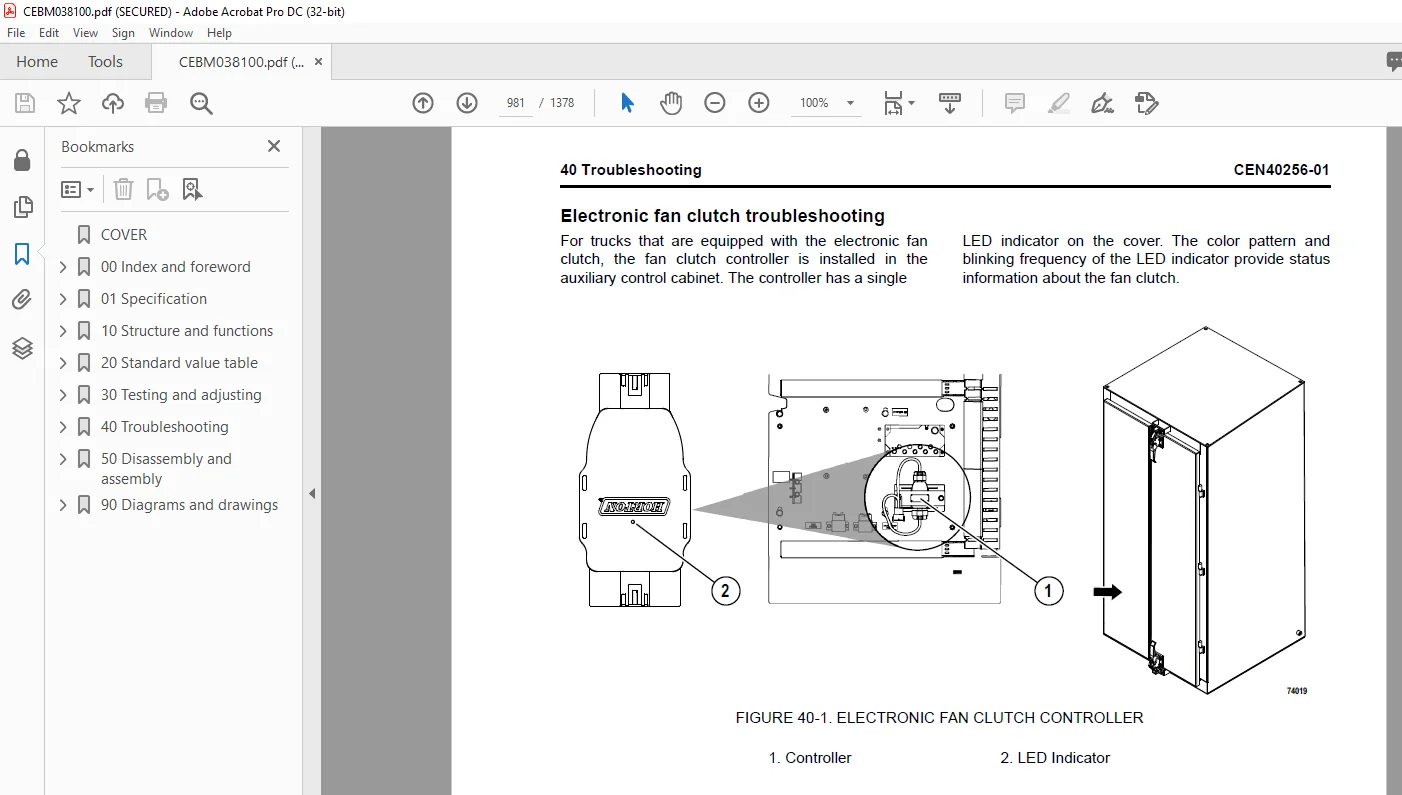Screen dimensions: 1402x795
Task: Jump to 90 Diagrams and drawings bookmark
Action: [x=190, y=505]
